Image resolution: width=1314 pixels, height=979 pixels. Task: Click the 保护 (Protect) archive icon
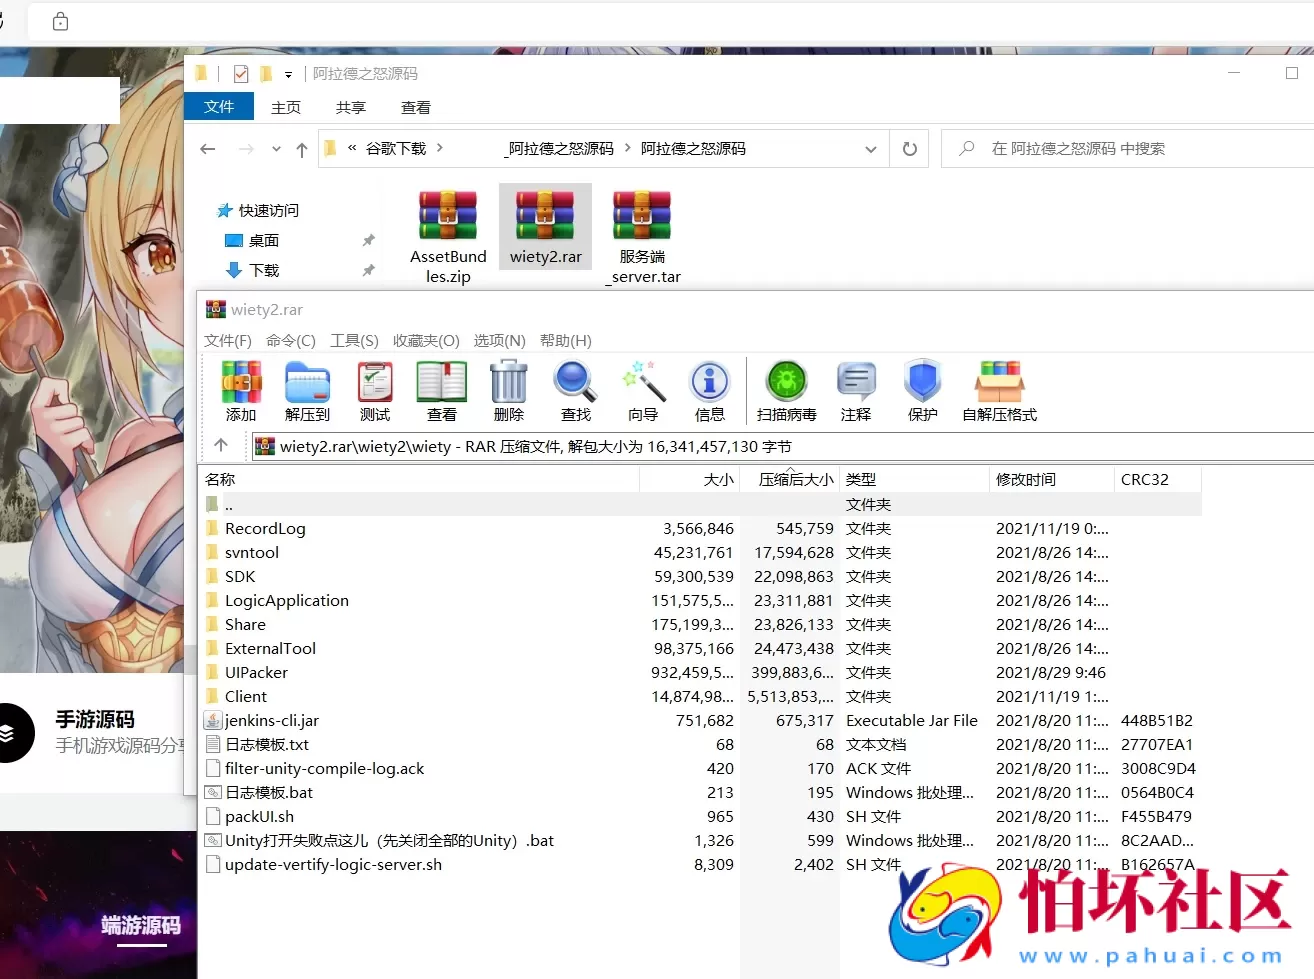click(922, 390)
